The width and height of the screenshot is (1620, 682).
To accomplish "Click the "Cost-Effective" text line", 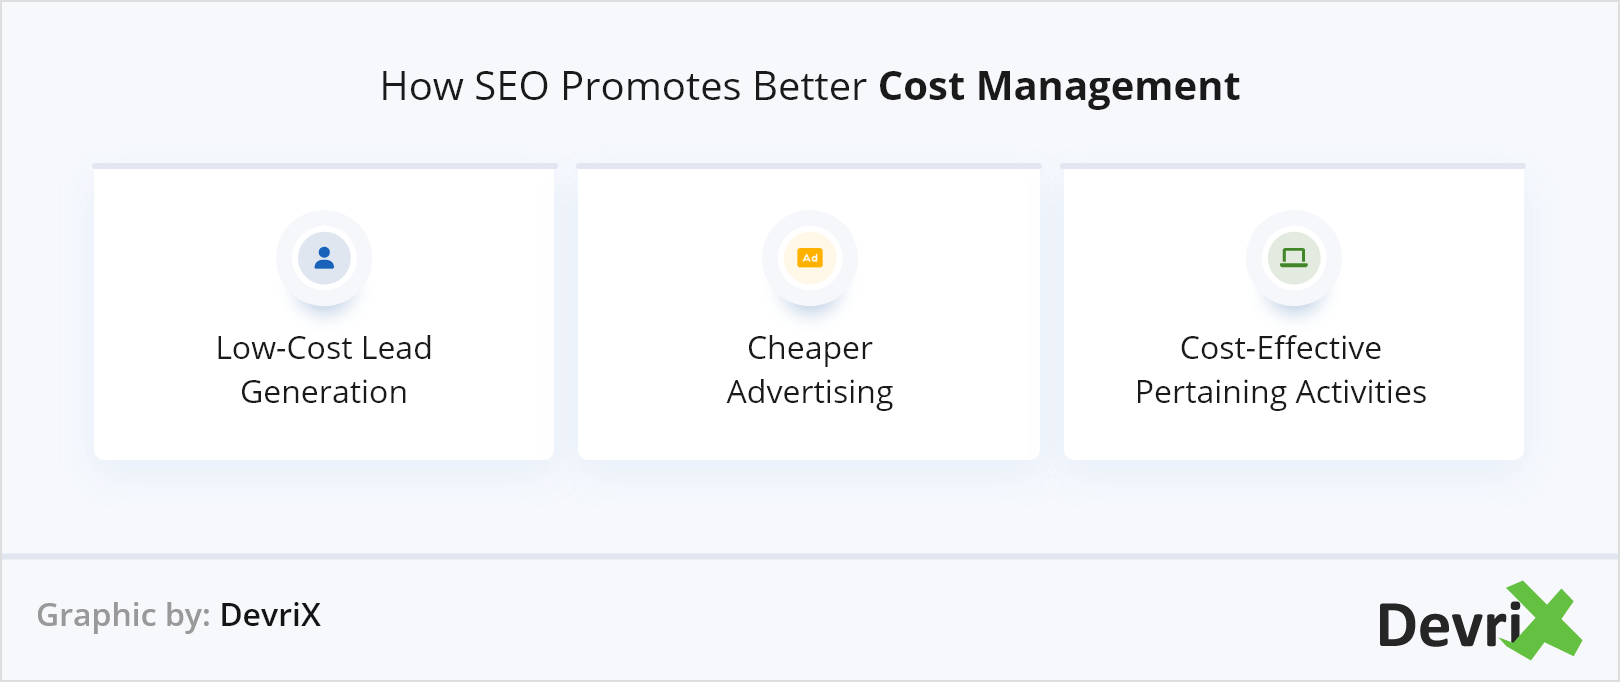I will coord(1281,348).
